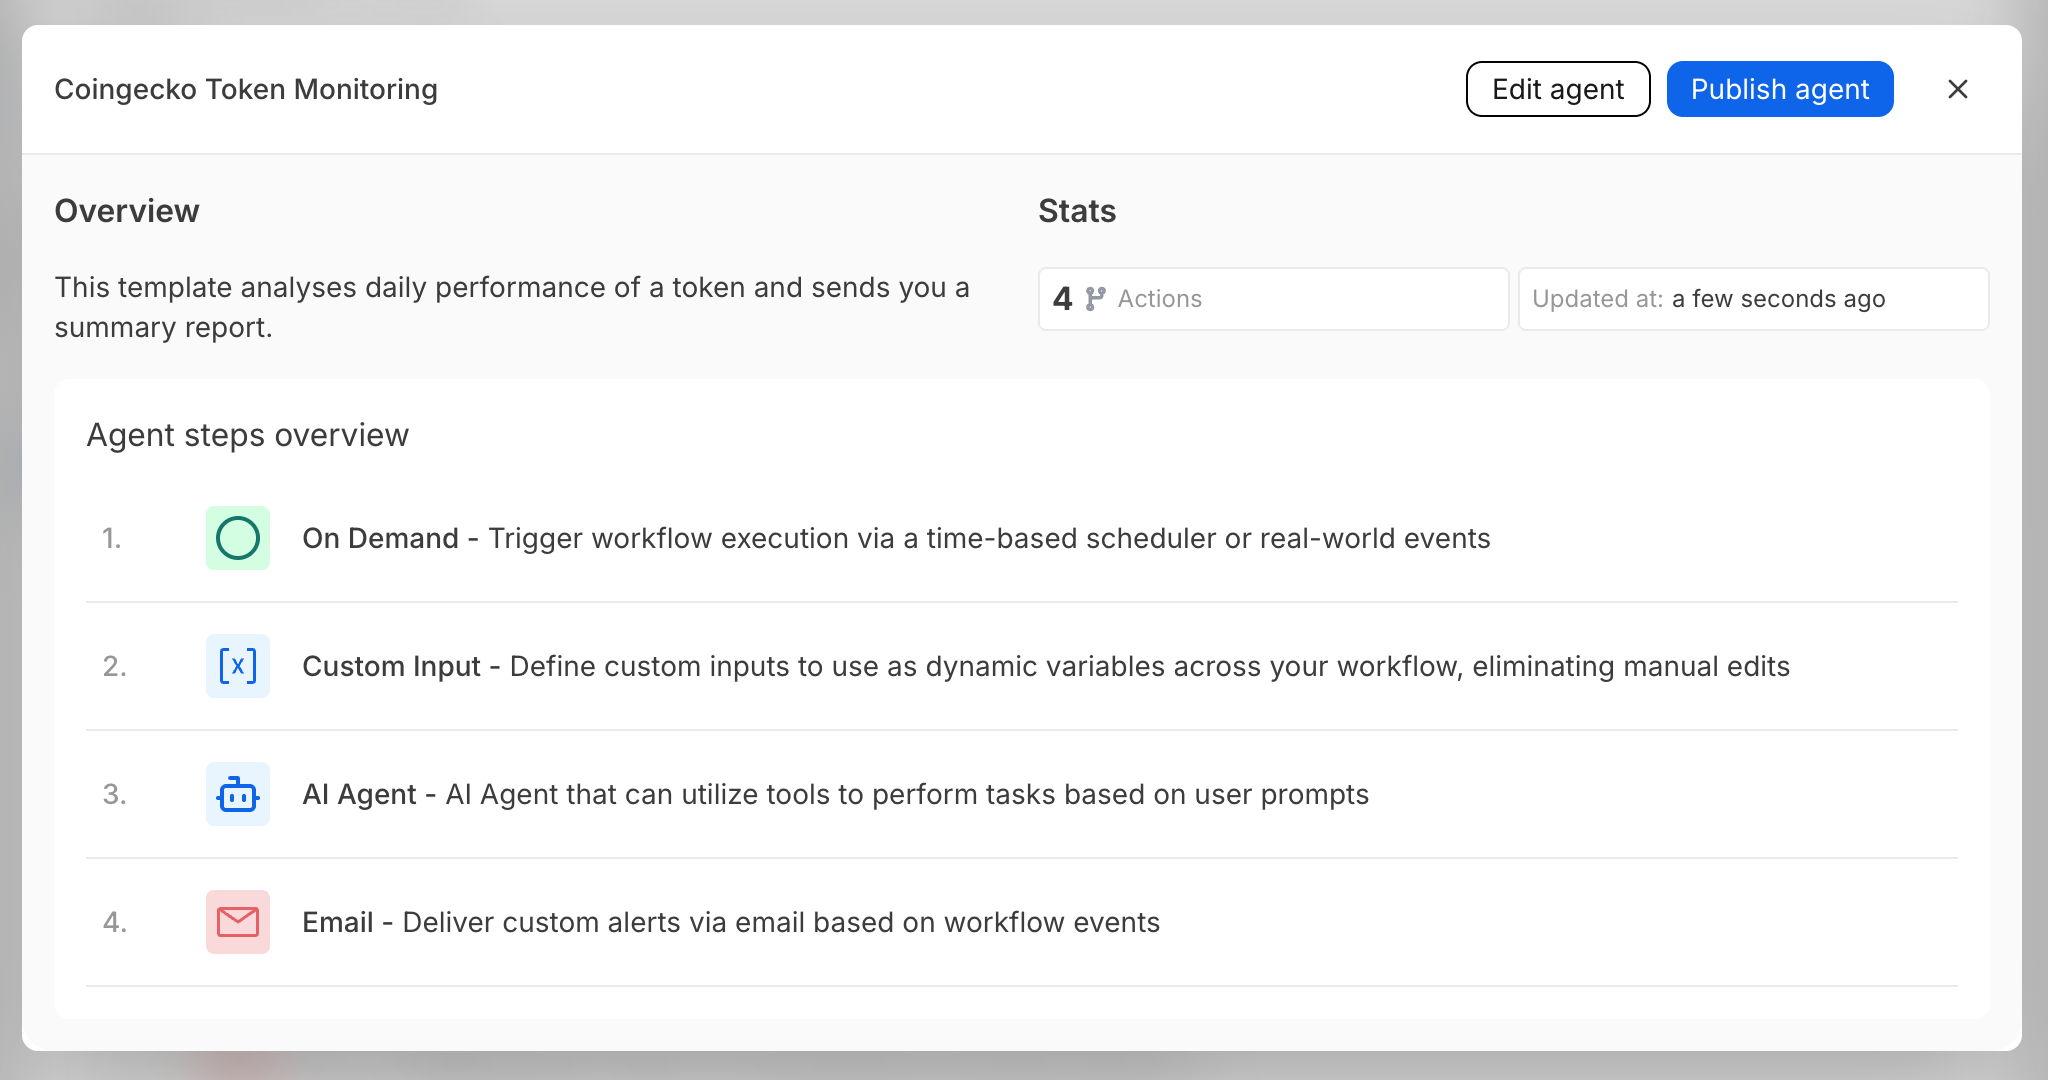
Task: Click the Stats heading
Action: pyautogui.click(x=1077, y=211)
